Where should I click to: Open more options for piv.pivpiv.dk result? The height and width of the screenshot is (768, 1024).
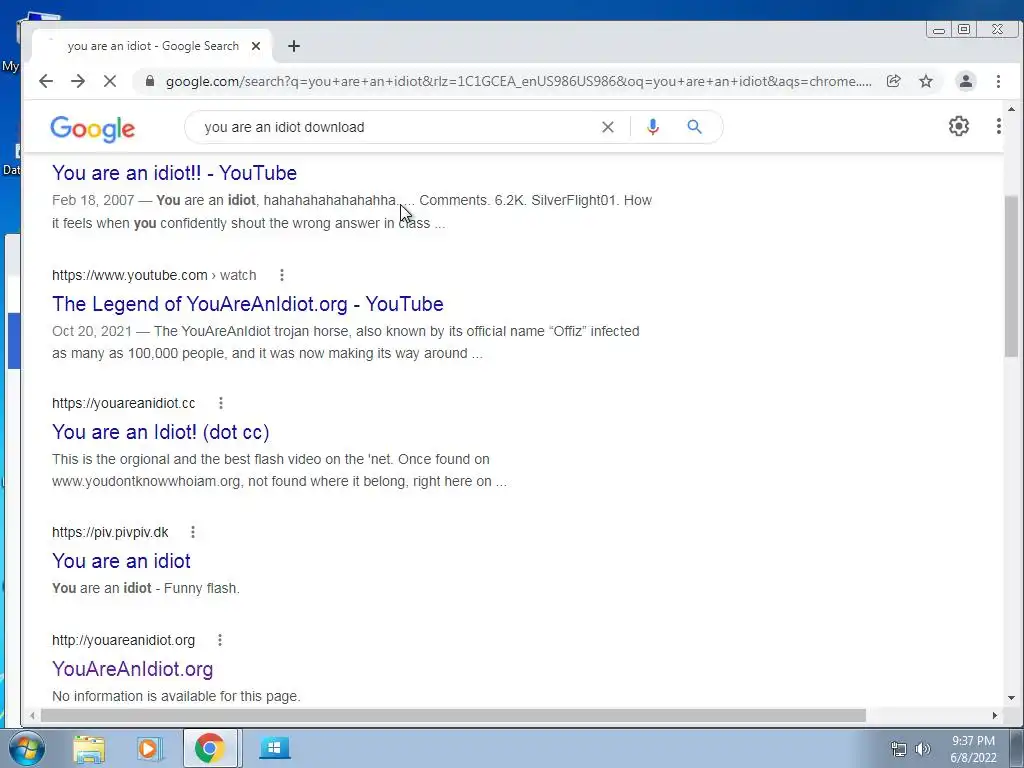(x=193, y=532)
